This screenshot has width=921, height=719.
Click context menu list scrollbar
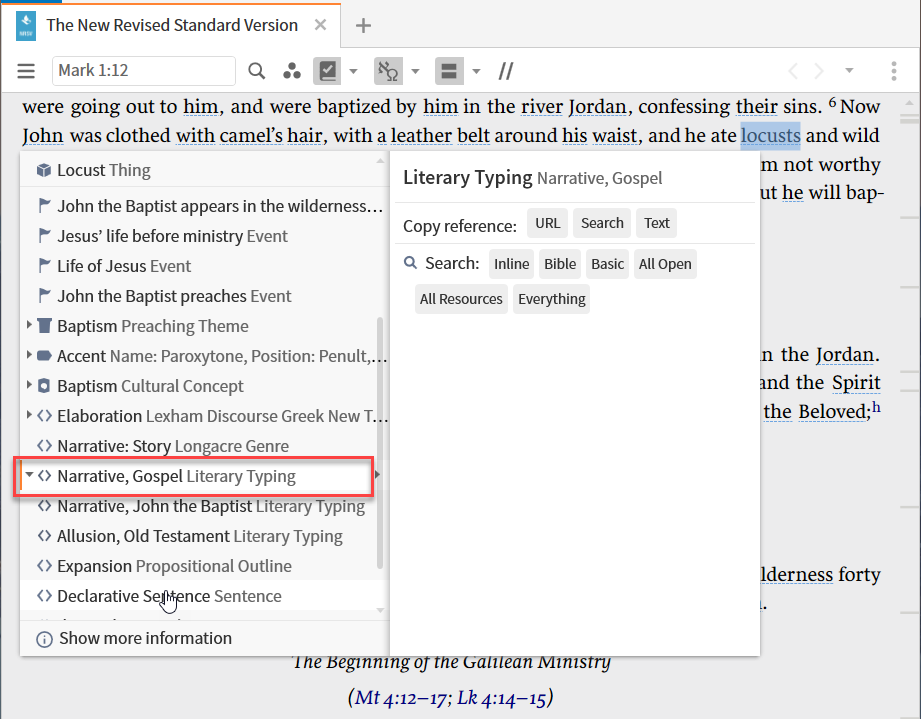(x=379, y=444)
